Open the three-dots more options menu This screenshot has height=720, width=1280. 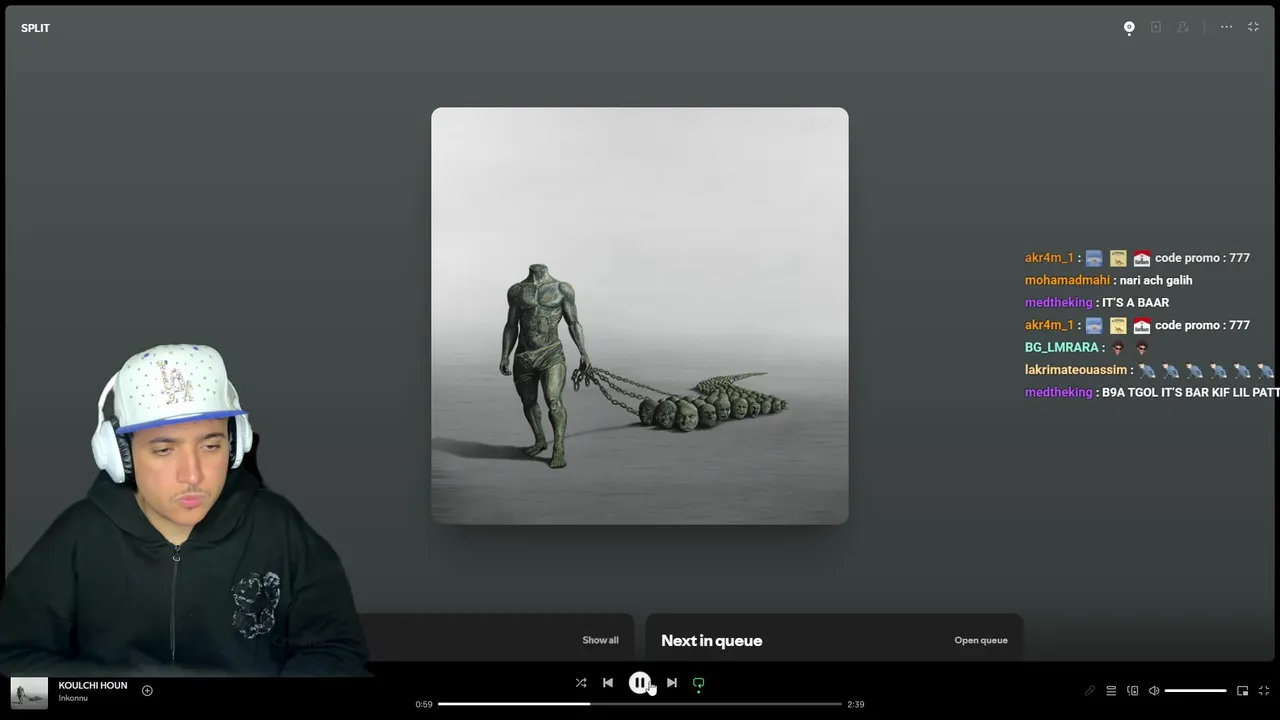pos(1226,27)
